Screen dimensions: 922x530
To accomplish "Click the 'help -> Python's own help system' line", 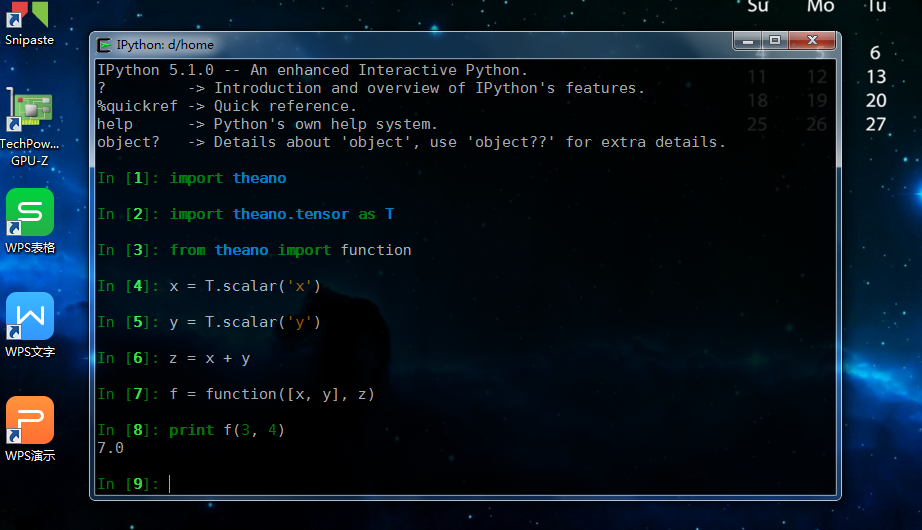I will coord(268,125).
